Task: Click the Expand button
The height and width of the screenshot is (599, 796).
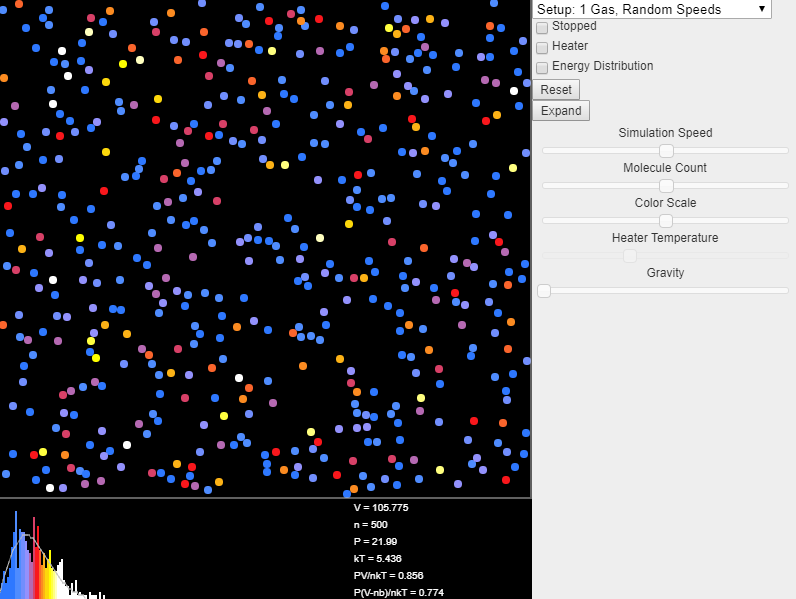Action: [561, 111]
